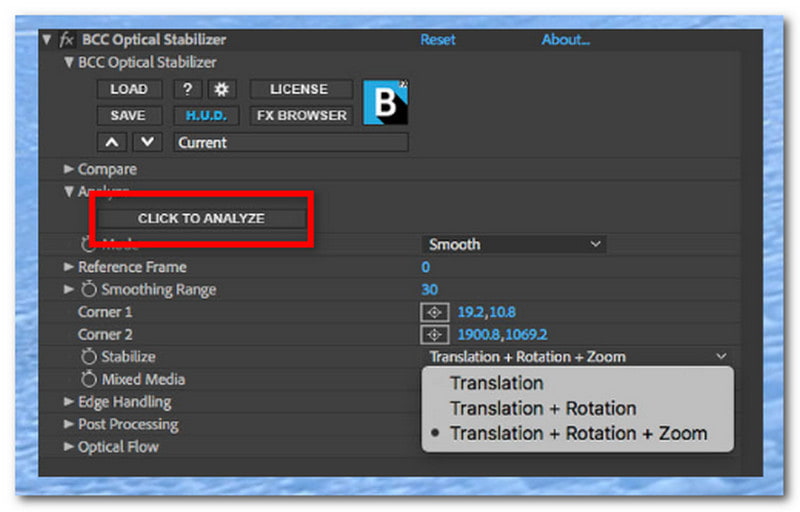Choose Translation + Rotation menu option

pos(543,408)
